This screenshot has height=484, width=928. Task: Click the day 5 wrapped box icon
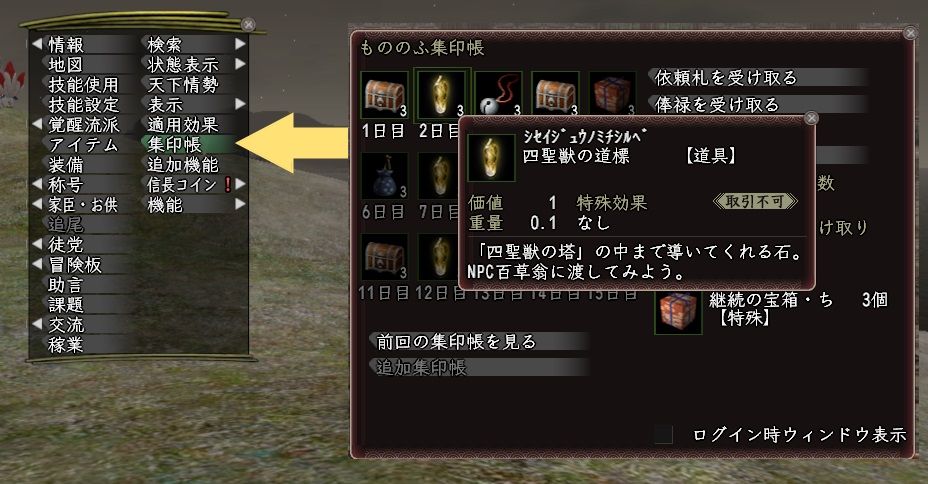tap(613, 93)
